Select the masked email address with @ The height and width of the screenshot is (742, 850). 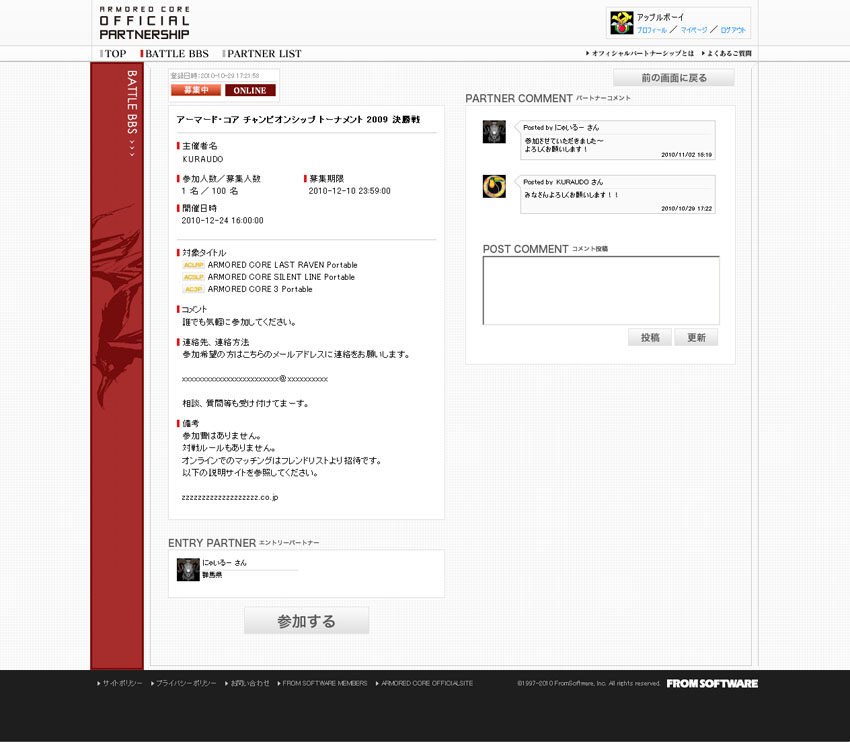255,379
